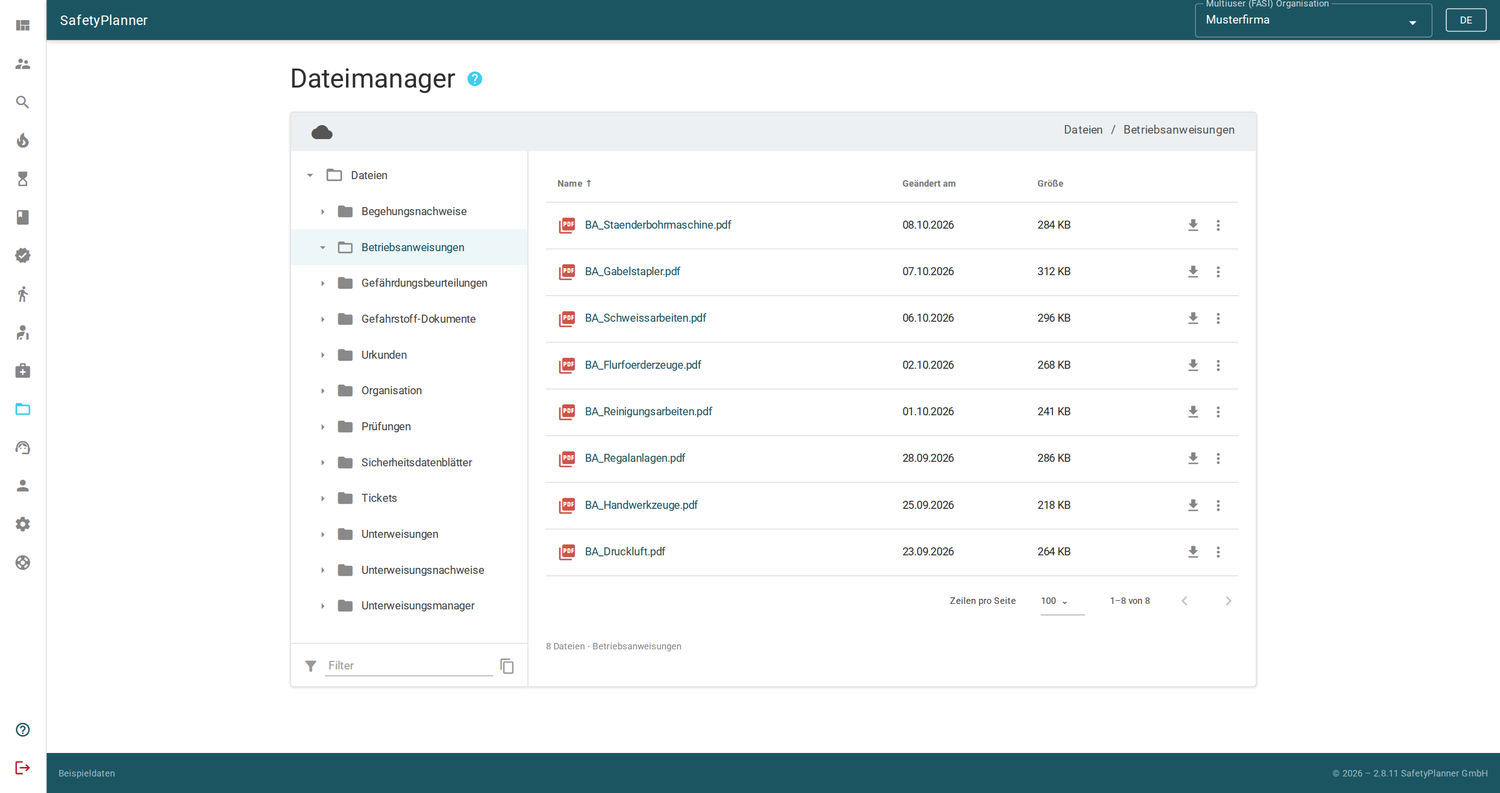This screenshot has height=793, width=1500.
Task: Open the lifebuoy support icon in sidebar
Action: [x=22, y=562]
